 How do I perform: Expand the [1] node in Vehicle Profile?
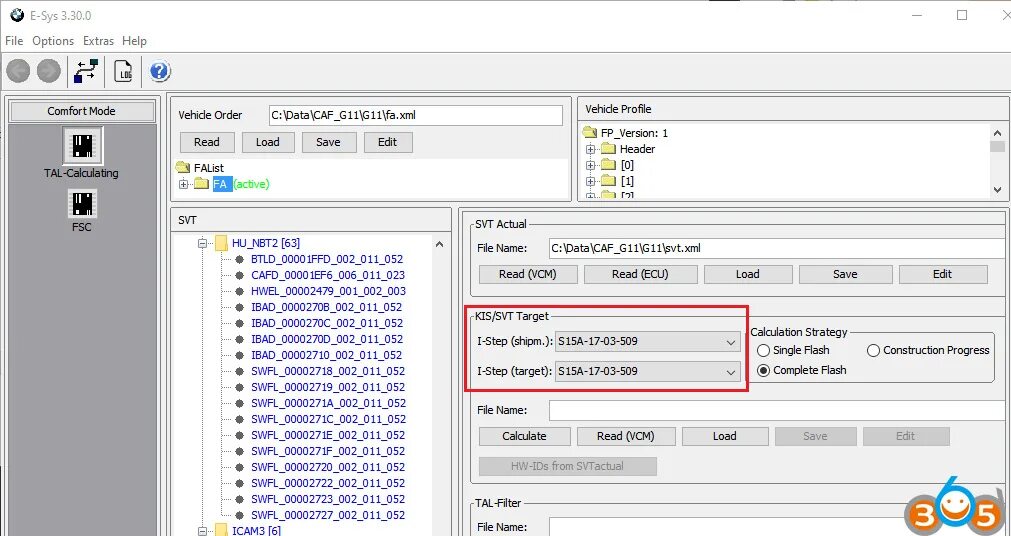point(589,181)
